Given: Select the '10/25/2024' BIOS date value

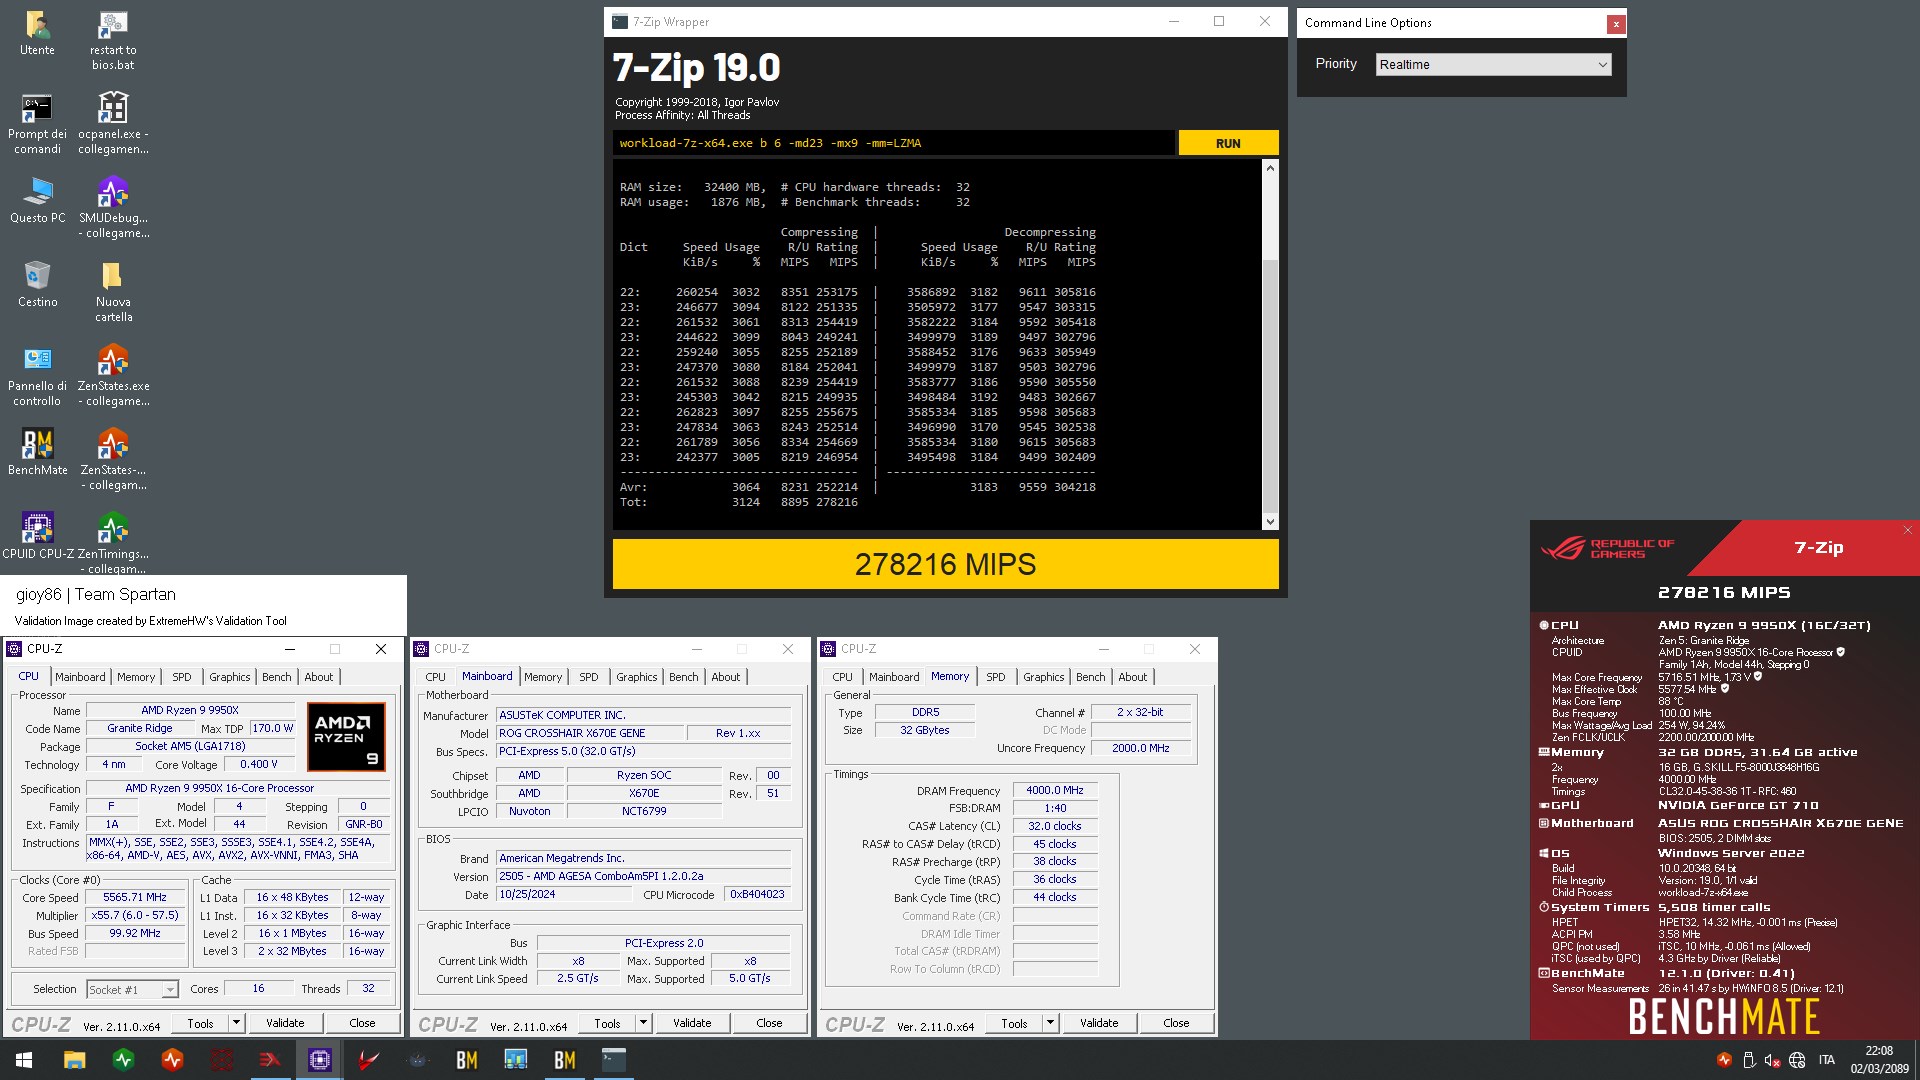Looking at the screenshot, I should 563,895.
